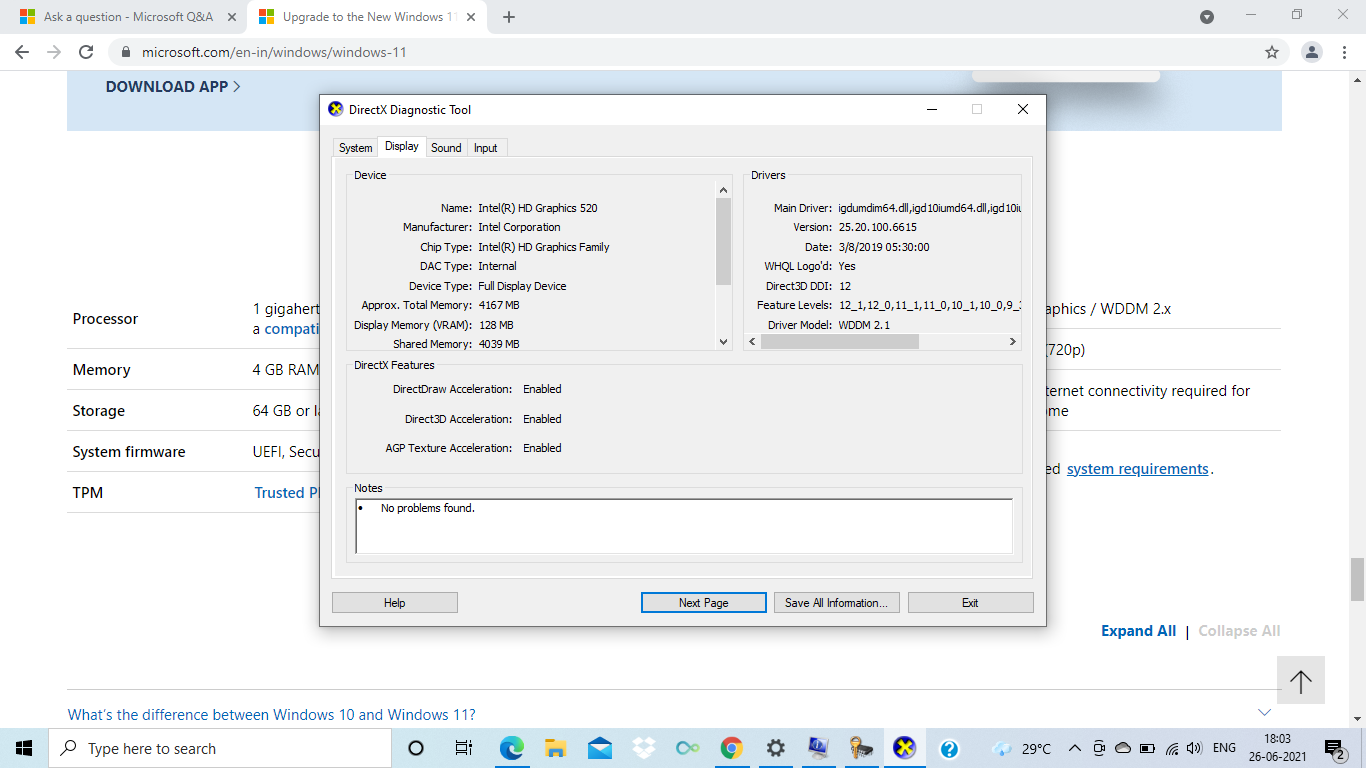This screenshot has width=1366, height=768.
Task: Click the taskbar search box
Action: (x=220, y=748)
